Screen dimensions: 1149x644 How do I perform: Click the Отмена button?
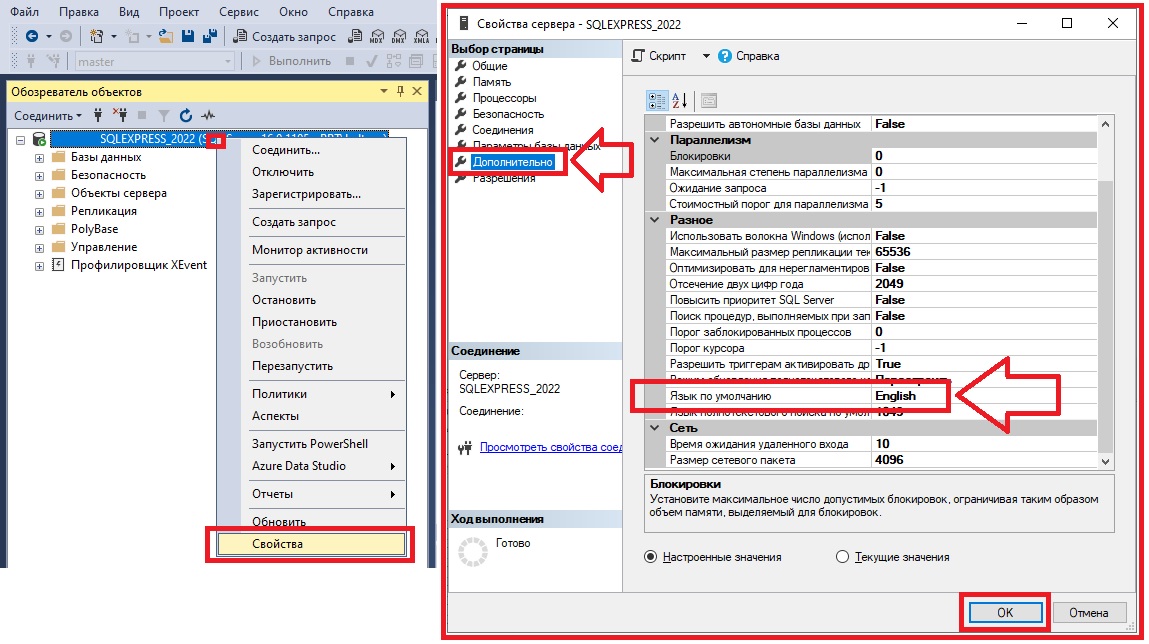(1088, 612)
